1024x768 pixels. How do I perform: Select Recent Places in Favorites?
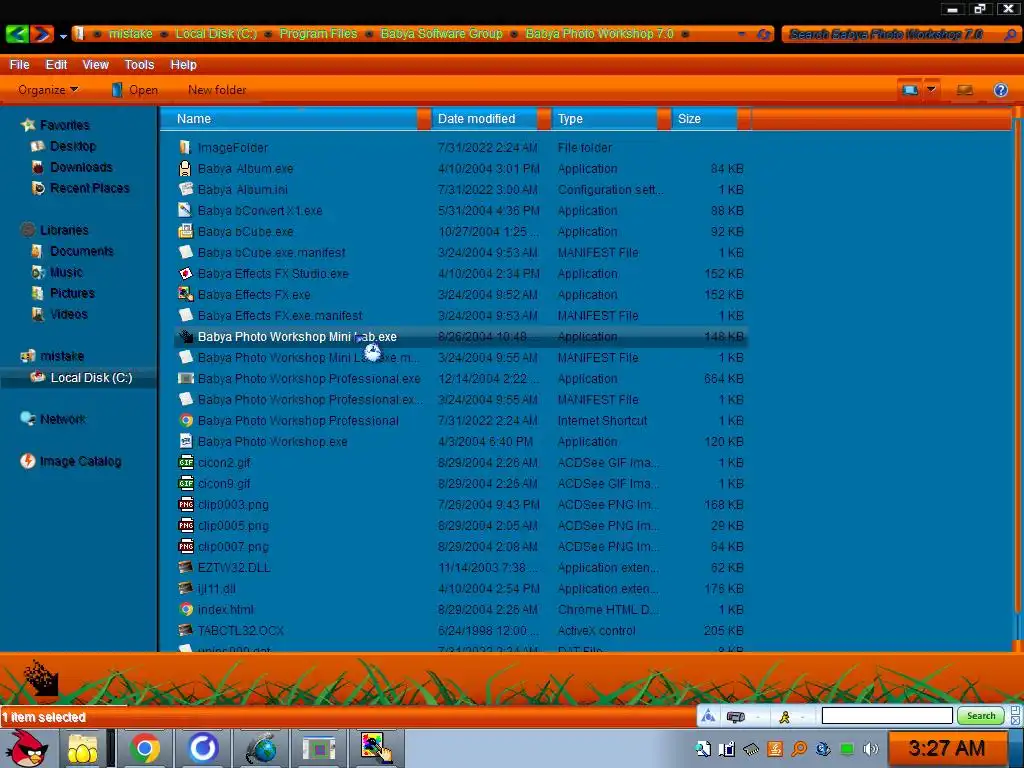89,188
